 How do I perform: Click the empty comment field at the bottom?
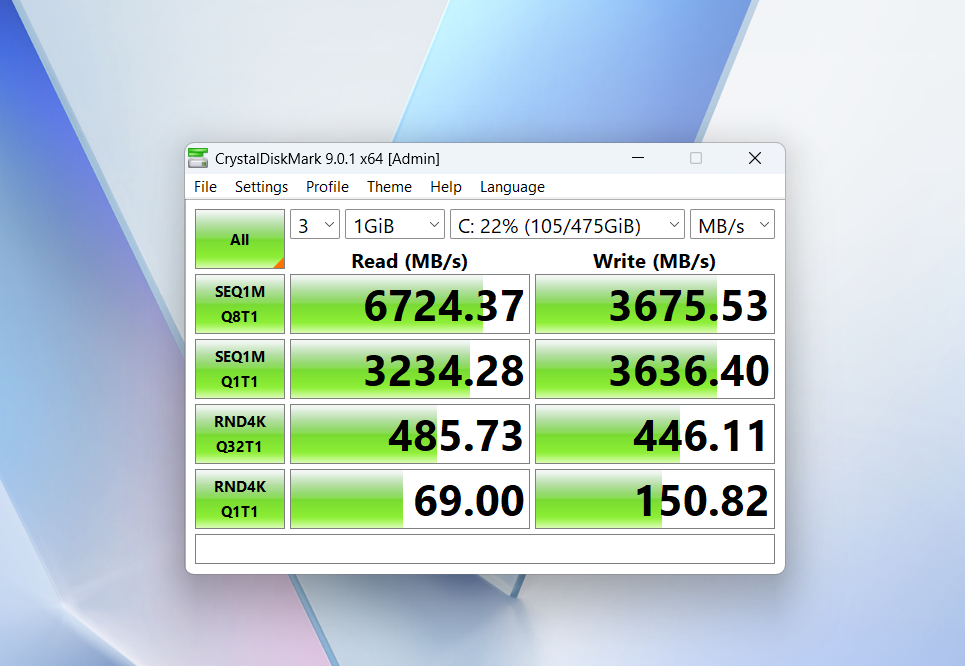(x=484, y=549)
